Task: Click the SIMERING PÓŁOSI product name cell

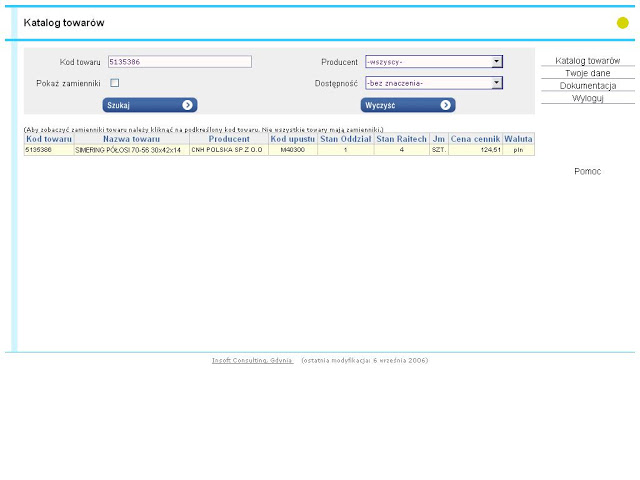Action: click(128, 149)
